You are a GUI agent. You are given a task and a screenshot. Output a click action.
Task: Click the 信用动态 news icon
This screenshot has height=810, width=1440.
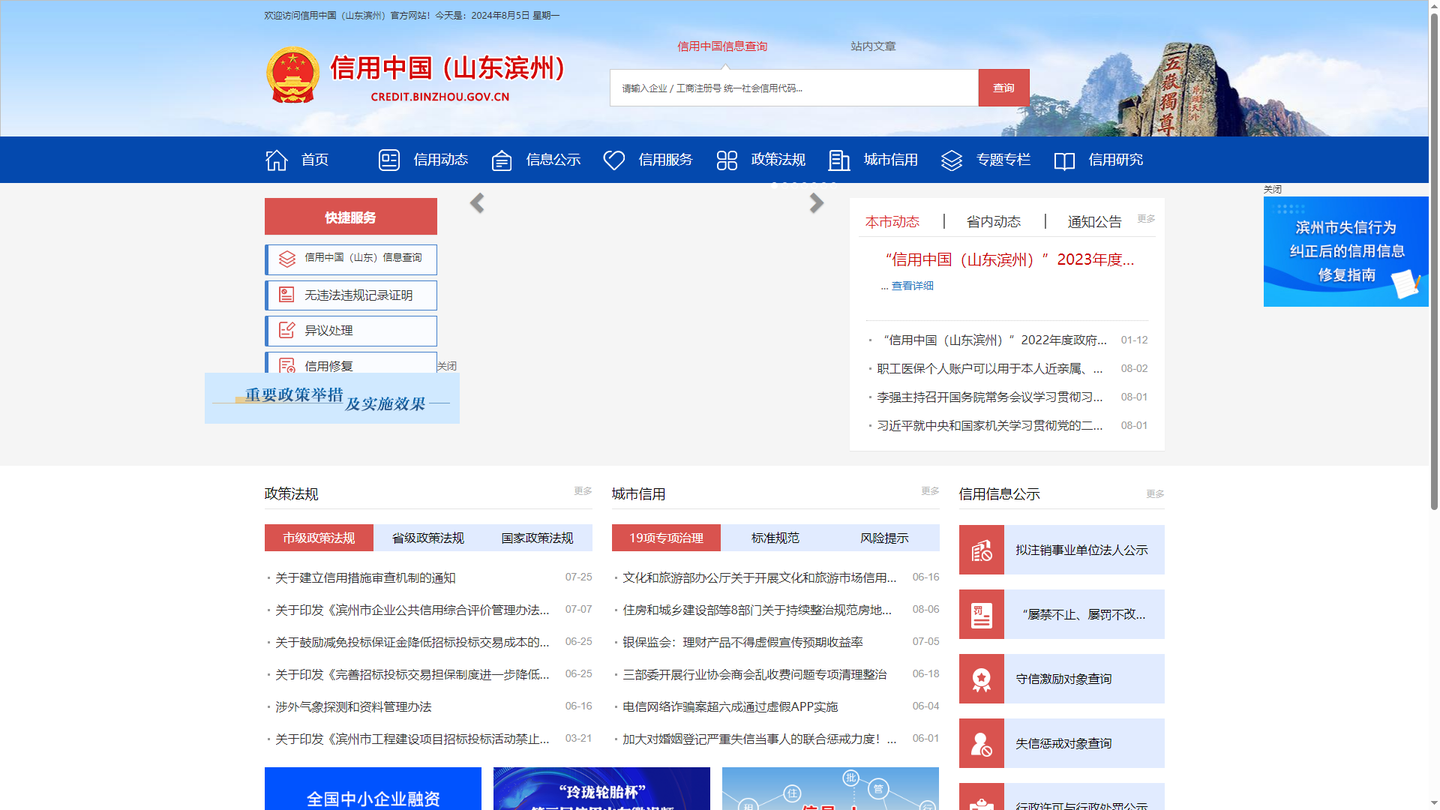coord(389,160)
